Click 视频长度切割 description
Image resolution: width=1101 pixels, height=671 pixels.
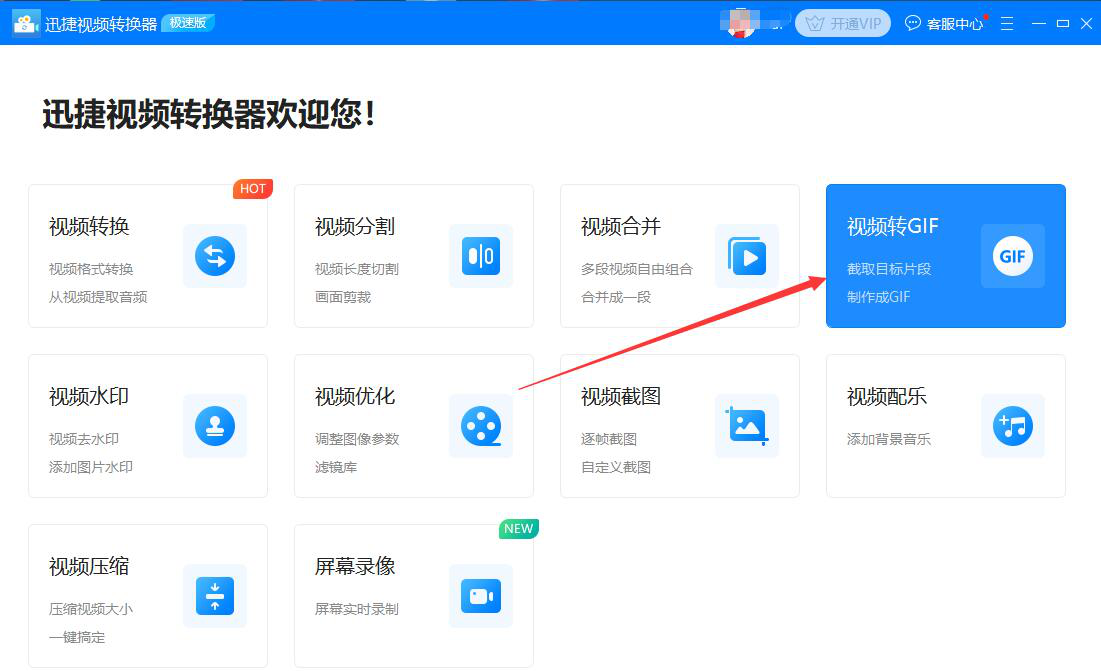click(357, 269)
